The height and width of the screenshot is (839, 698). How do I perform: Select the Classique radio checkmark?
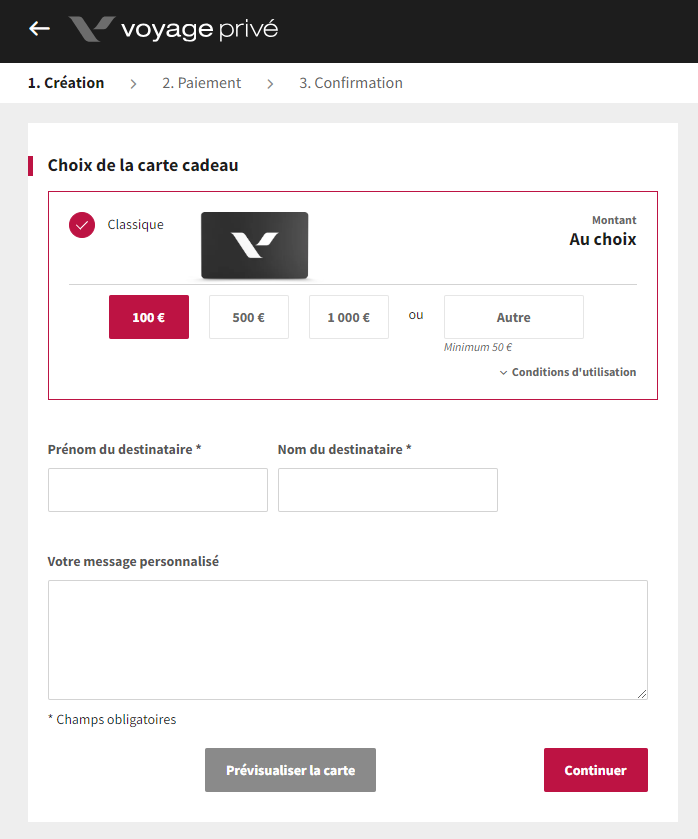82,225
